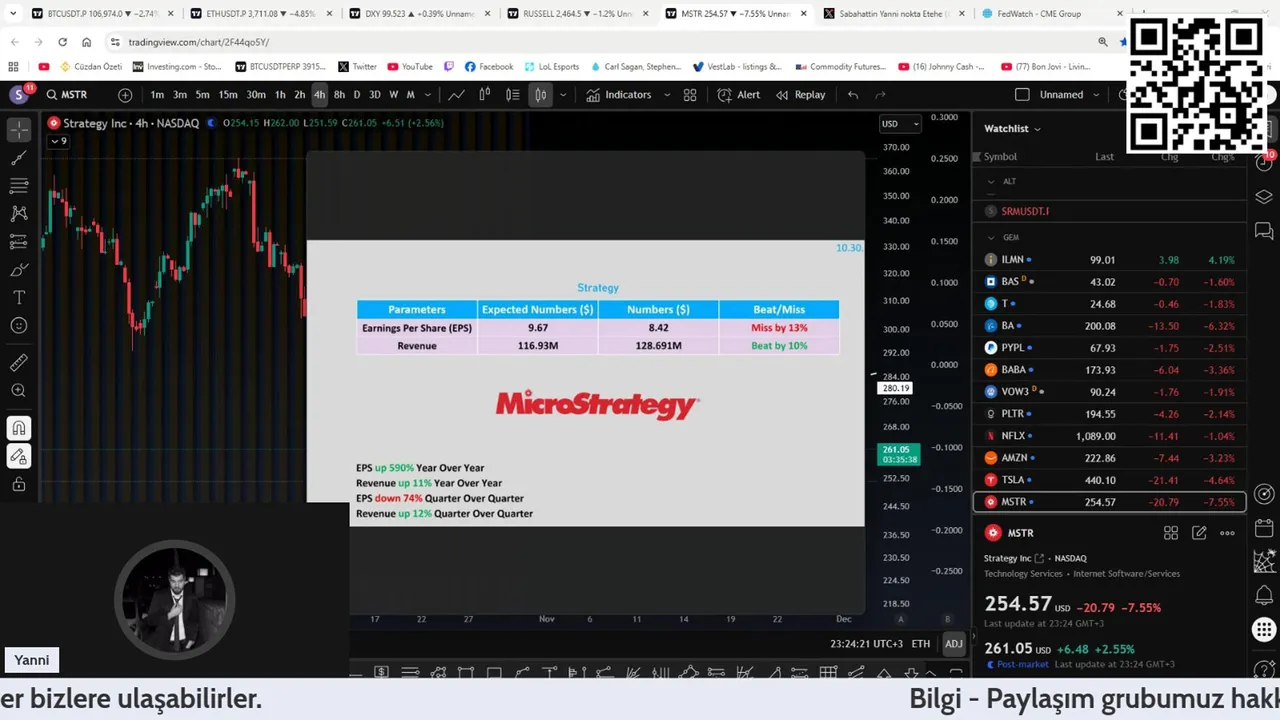Switch to the 1m timeframe
Viewport: 1280px width, 720px height.
click(158, 95)
